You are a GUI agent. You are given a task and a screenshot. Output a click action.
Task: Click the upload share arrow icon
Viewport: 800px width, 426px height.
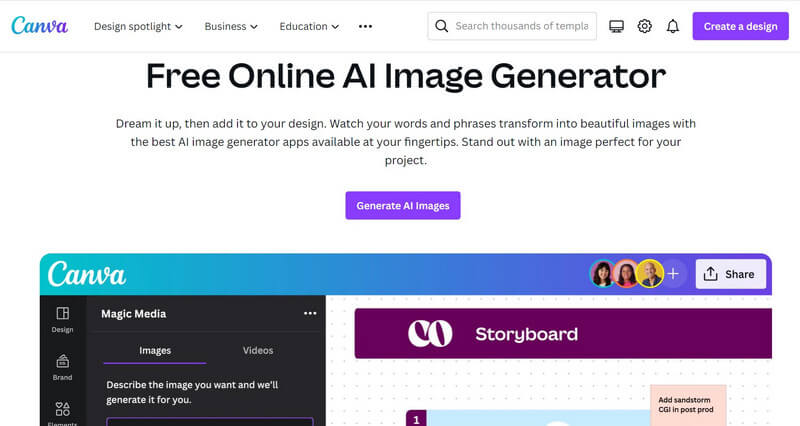pyautogui.click(x=710, y=274)
